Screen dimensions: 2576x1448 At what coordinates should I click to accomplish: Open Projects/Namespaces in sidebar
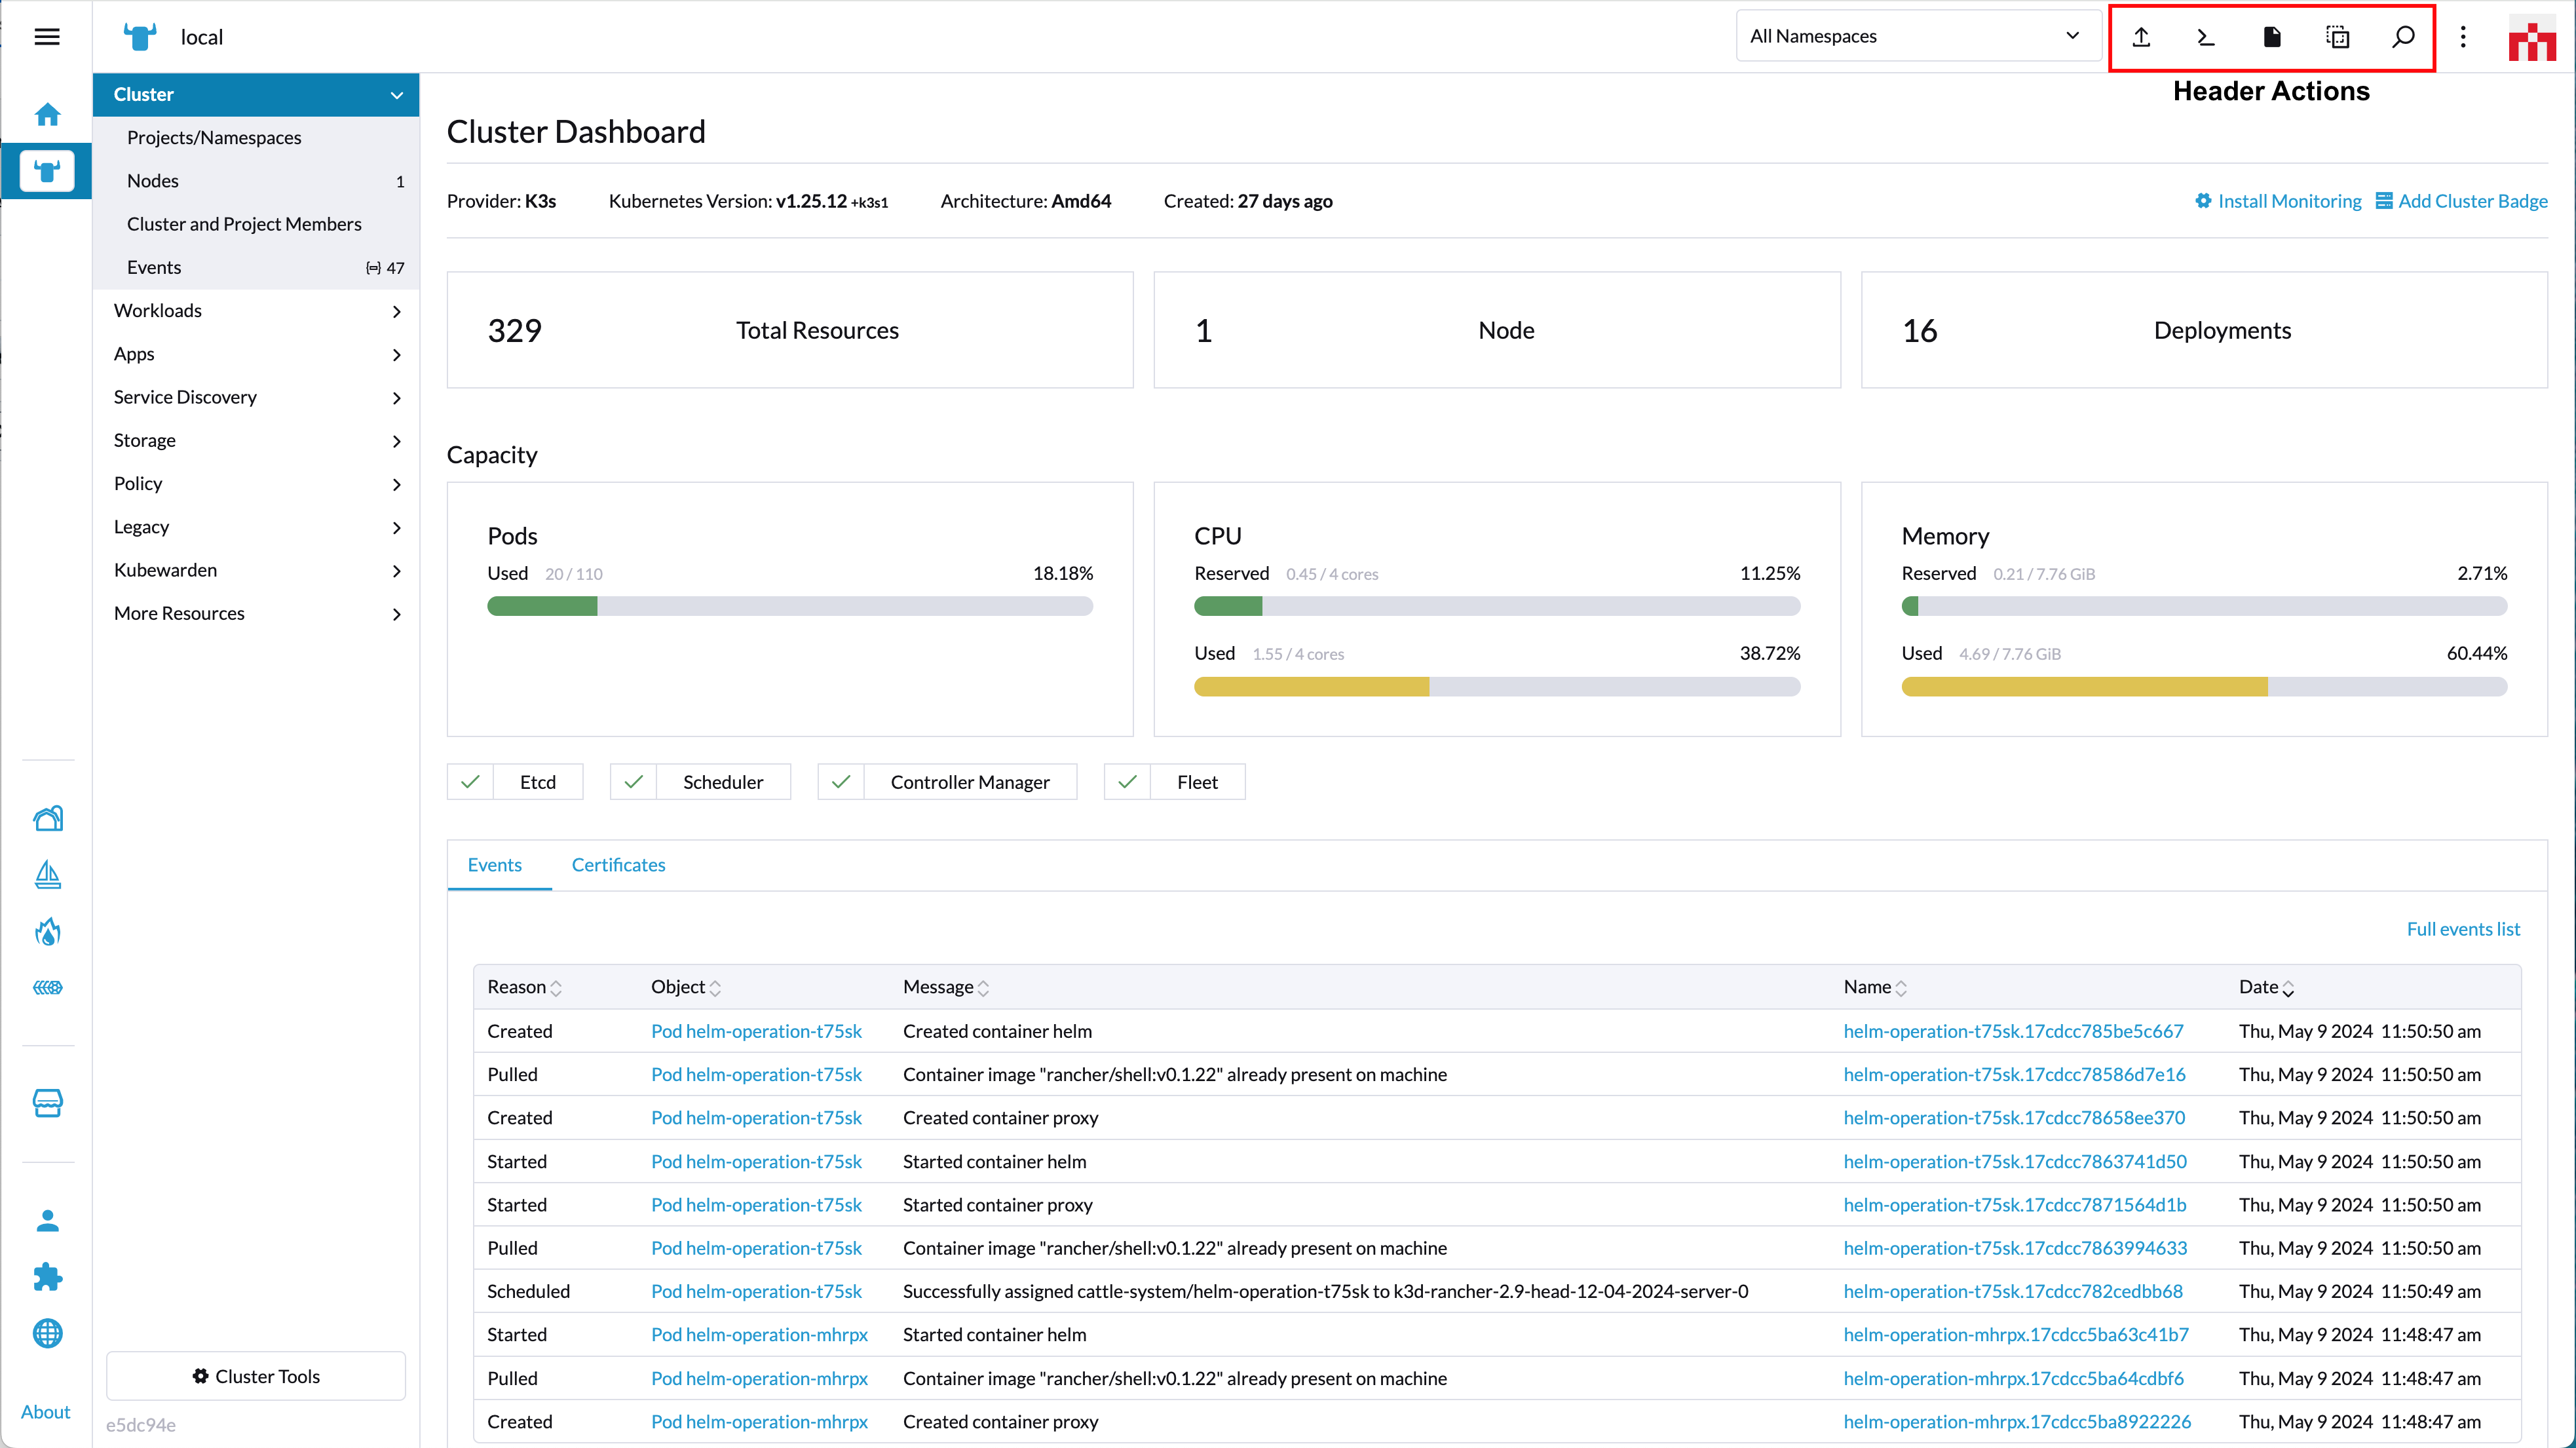click(x=214, y=138)
